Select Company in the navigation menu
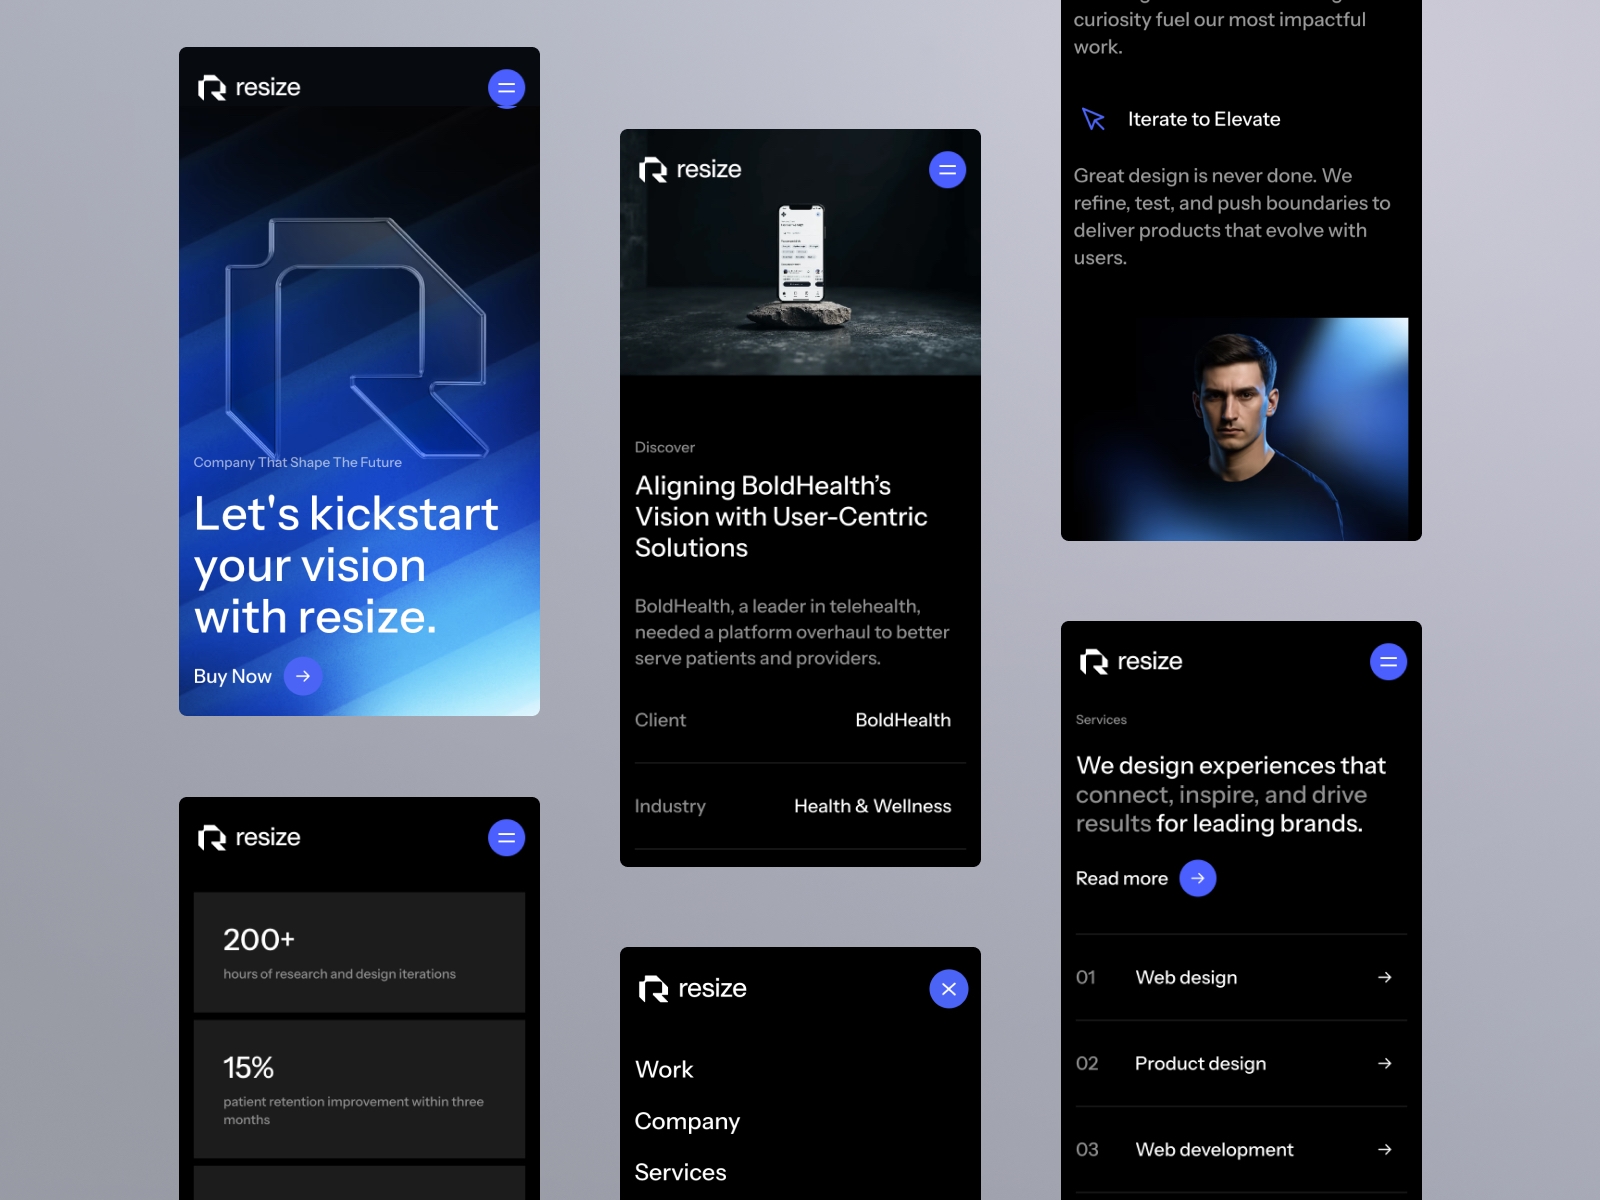This screenshot has width=1600, height=1200. 687,1121
